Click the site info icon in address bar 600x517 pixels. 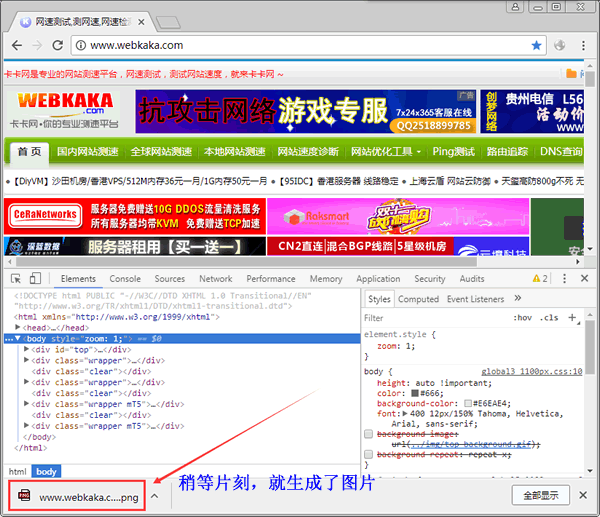(81, 46)
